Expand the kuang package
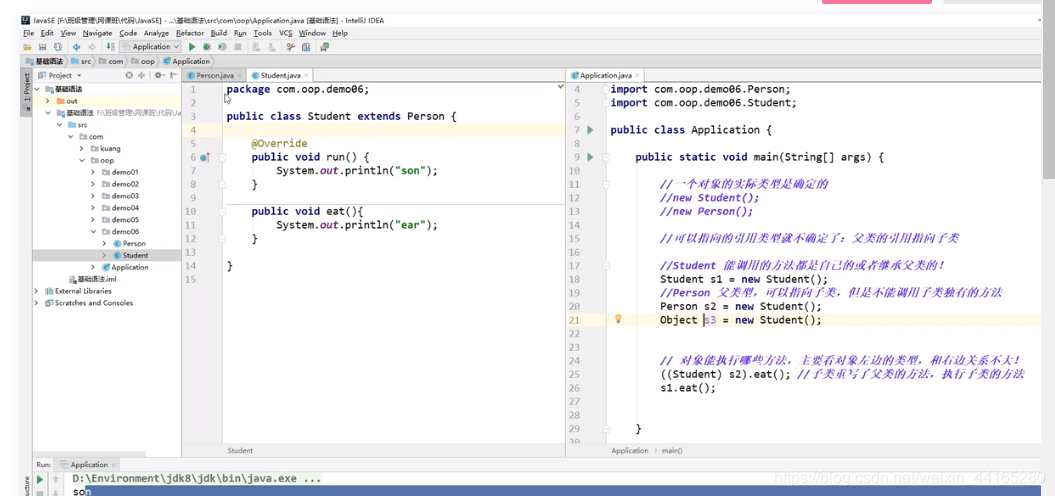The height and width of the screenshot is (496, 1055). [x=82, y=148]
